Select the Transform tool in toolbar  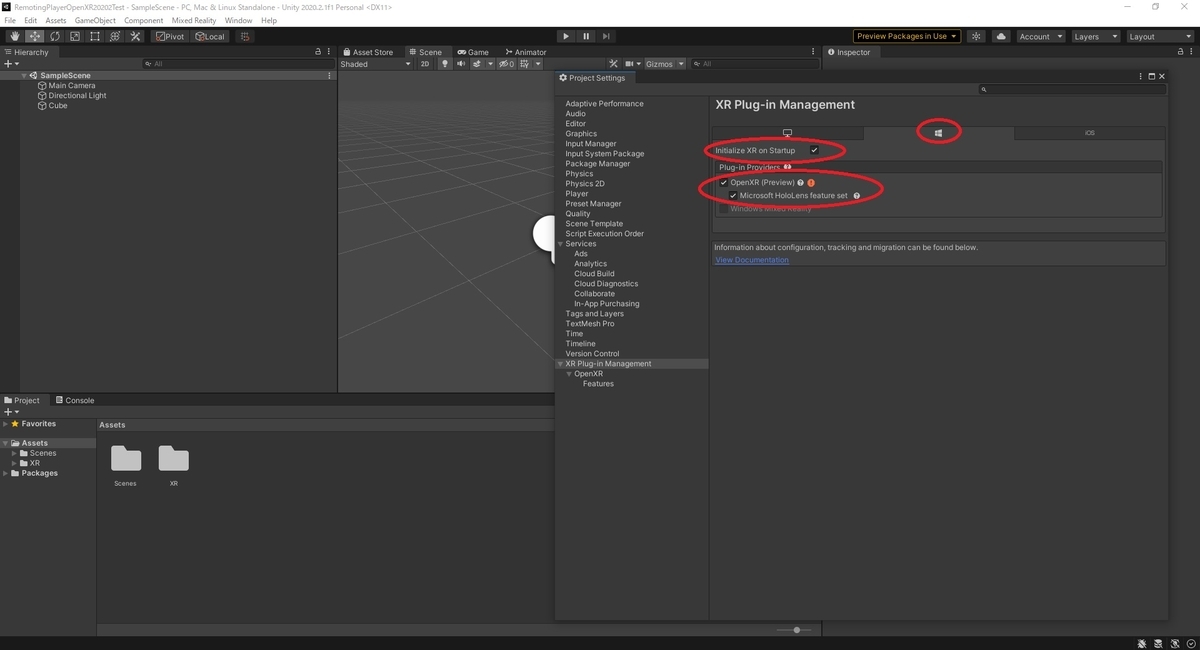(x=114, y=36)
